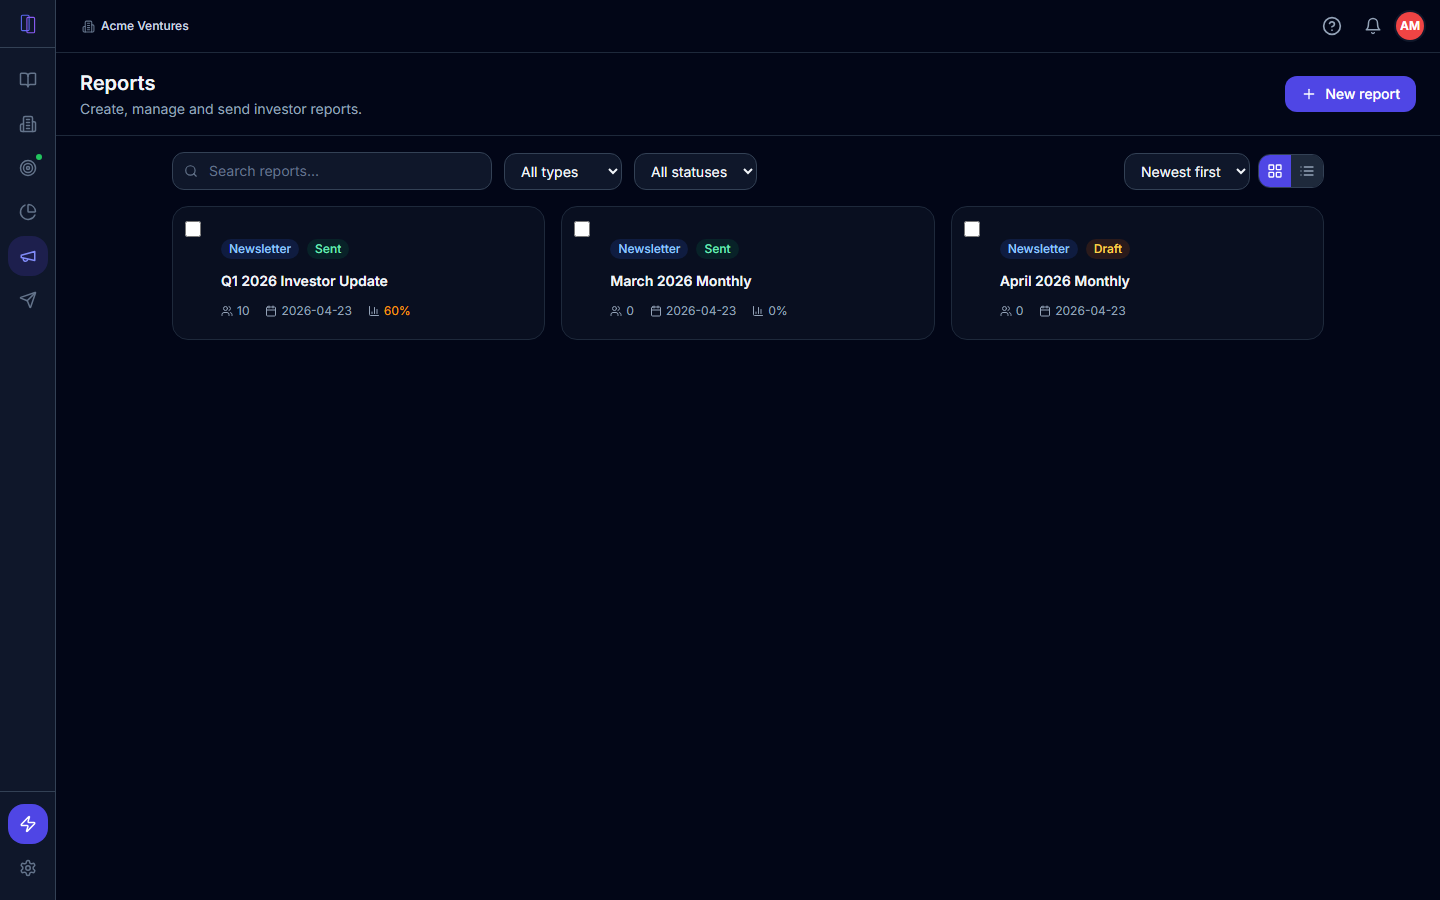
Task: Click Sent badge on Q1 2026 Investor Update
Action: pyautogui.click(x=328, y=249)
